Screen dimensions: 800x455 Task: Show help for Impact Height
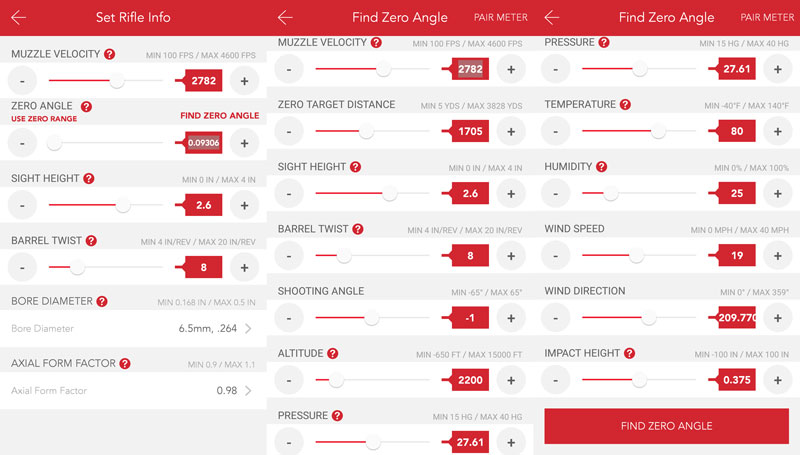point(630,353)
